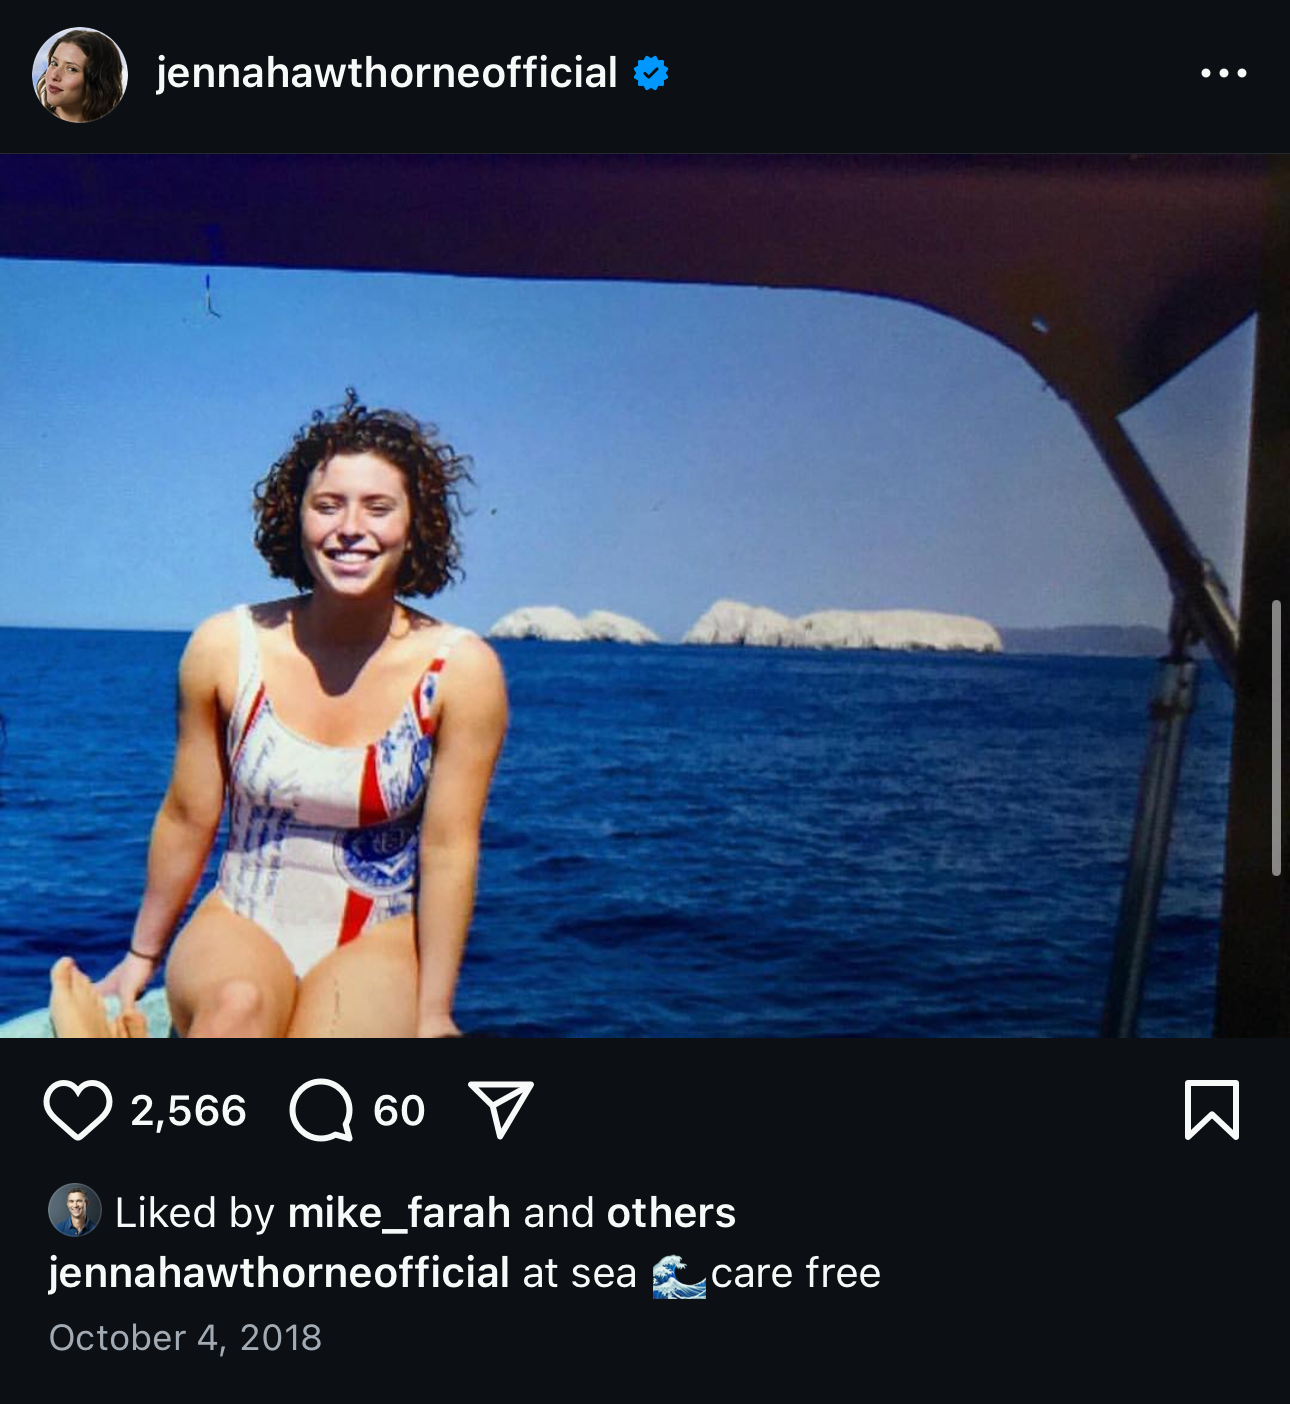
Task: Share the post using the paper plane icon
Action: pos(500,1109)
